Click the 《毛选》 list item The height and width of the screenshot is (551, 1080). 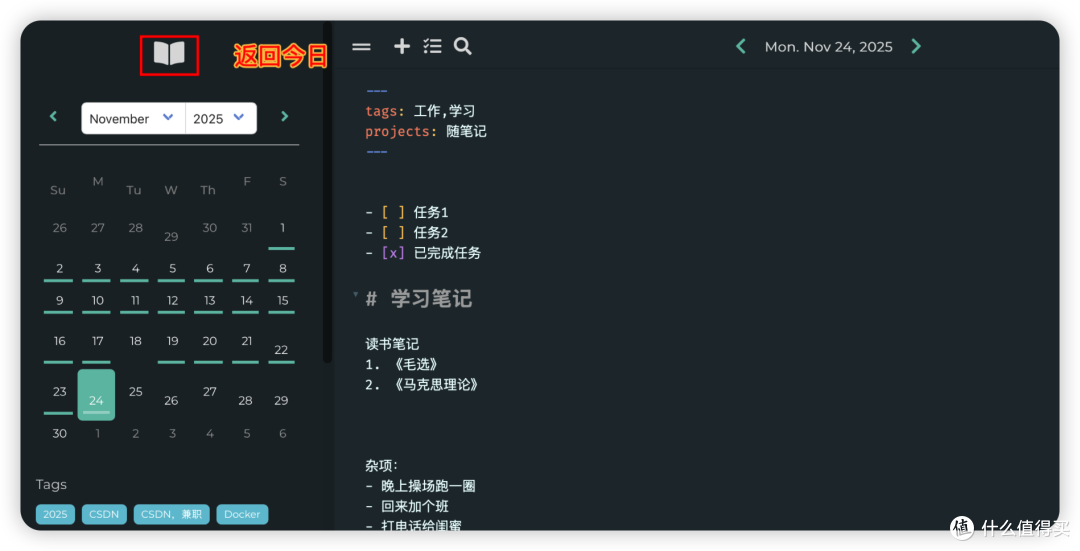(x=402, y=364)
